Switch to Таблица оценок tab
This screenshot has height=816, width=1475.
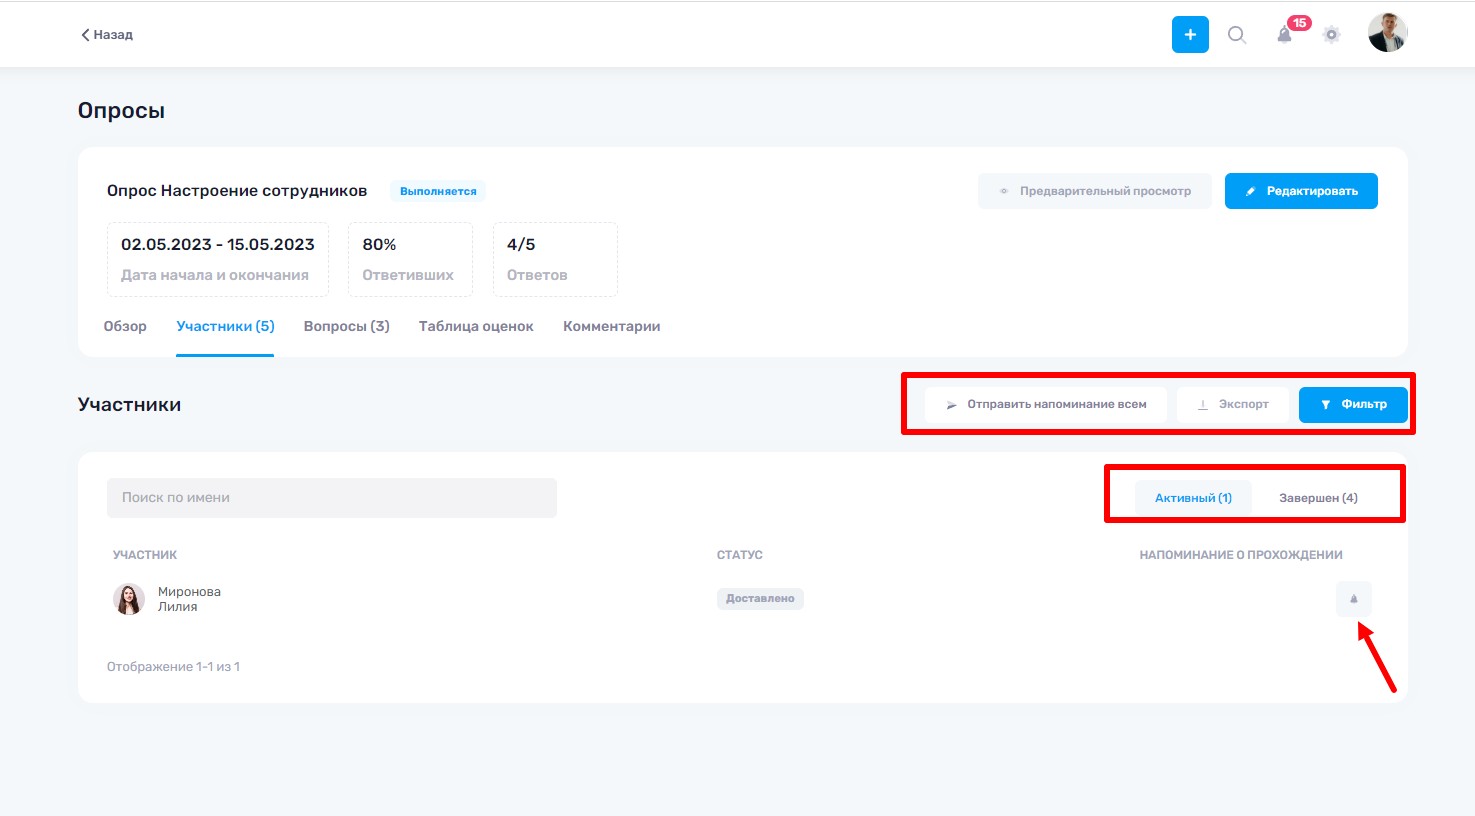[x=476, y=327]
